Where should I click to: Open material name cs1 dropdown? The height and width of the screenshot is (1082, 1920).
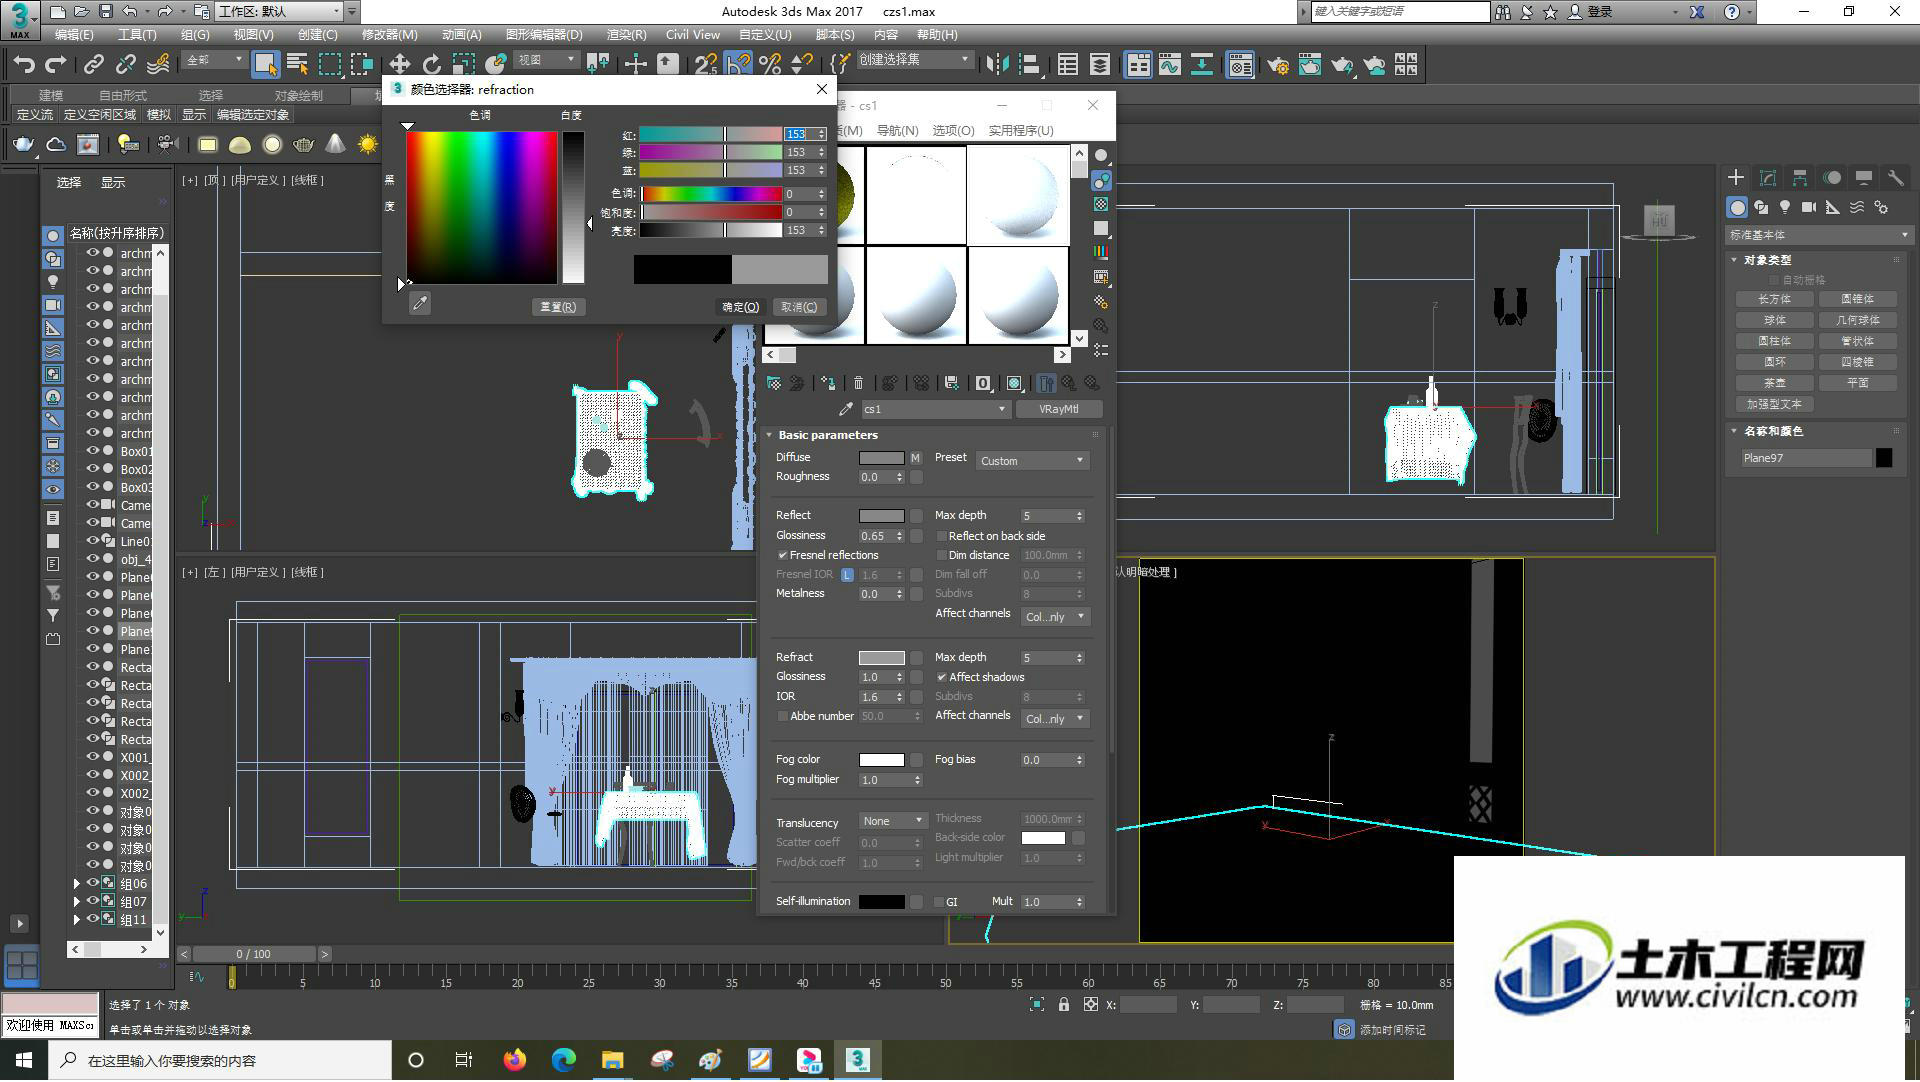935,409
